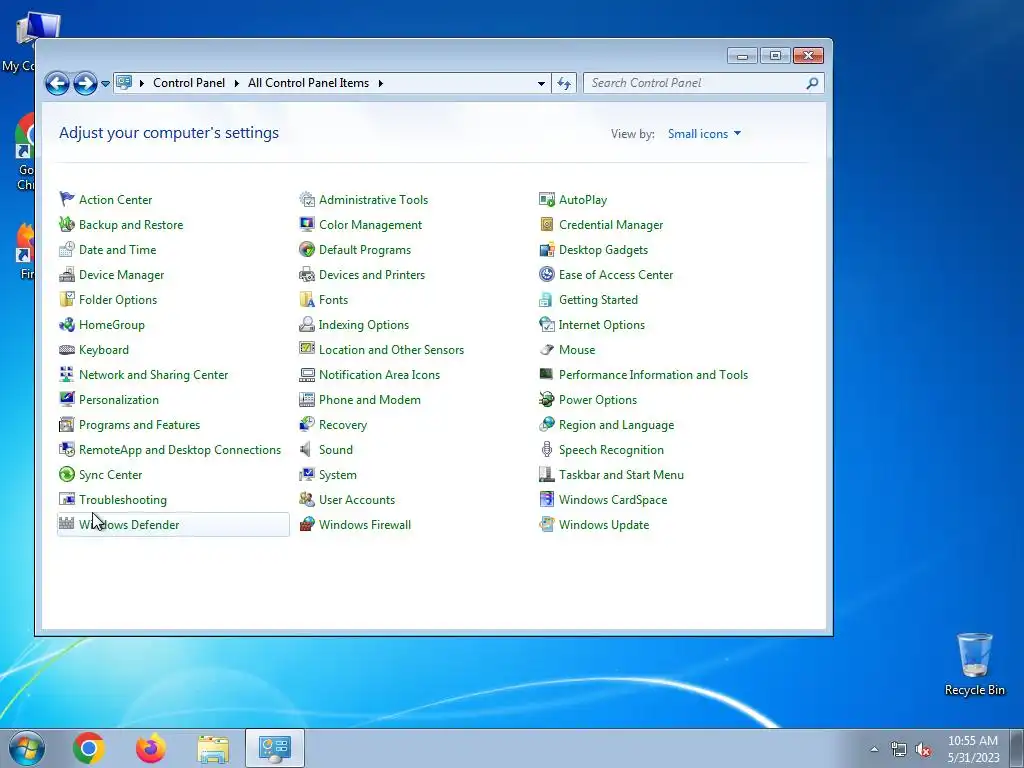Screen dimensions: 1024x768
Task: Expand the arrow before Control Panel breadcrumb
Action: click(142, 83)
